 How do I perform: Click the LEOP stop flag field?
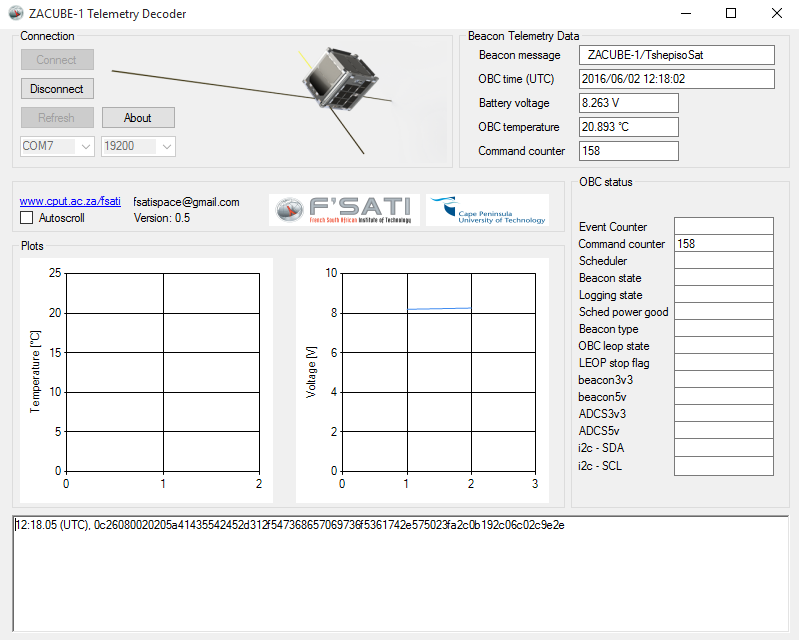(724, 362)
